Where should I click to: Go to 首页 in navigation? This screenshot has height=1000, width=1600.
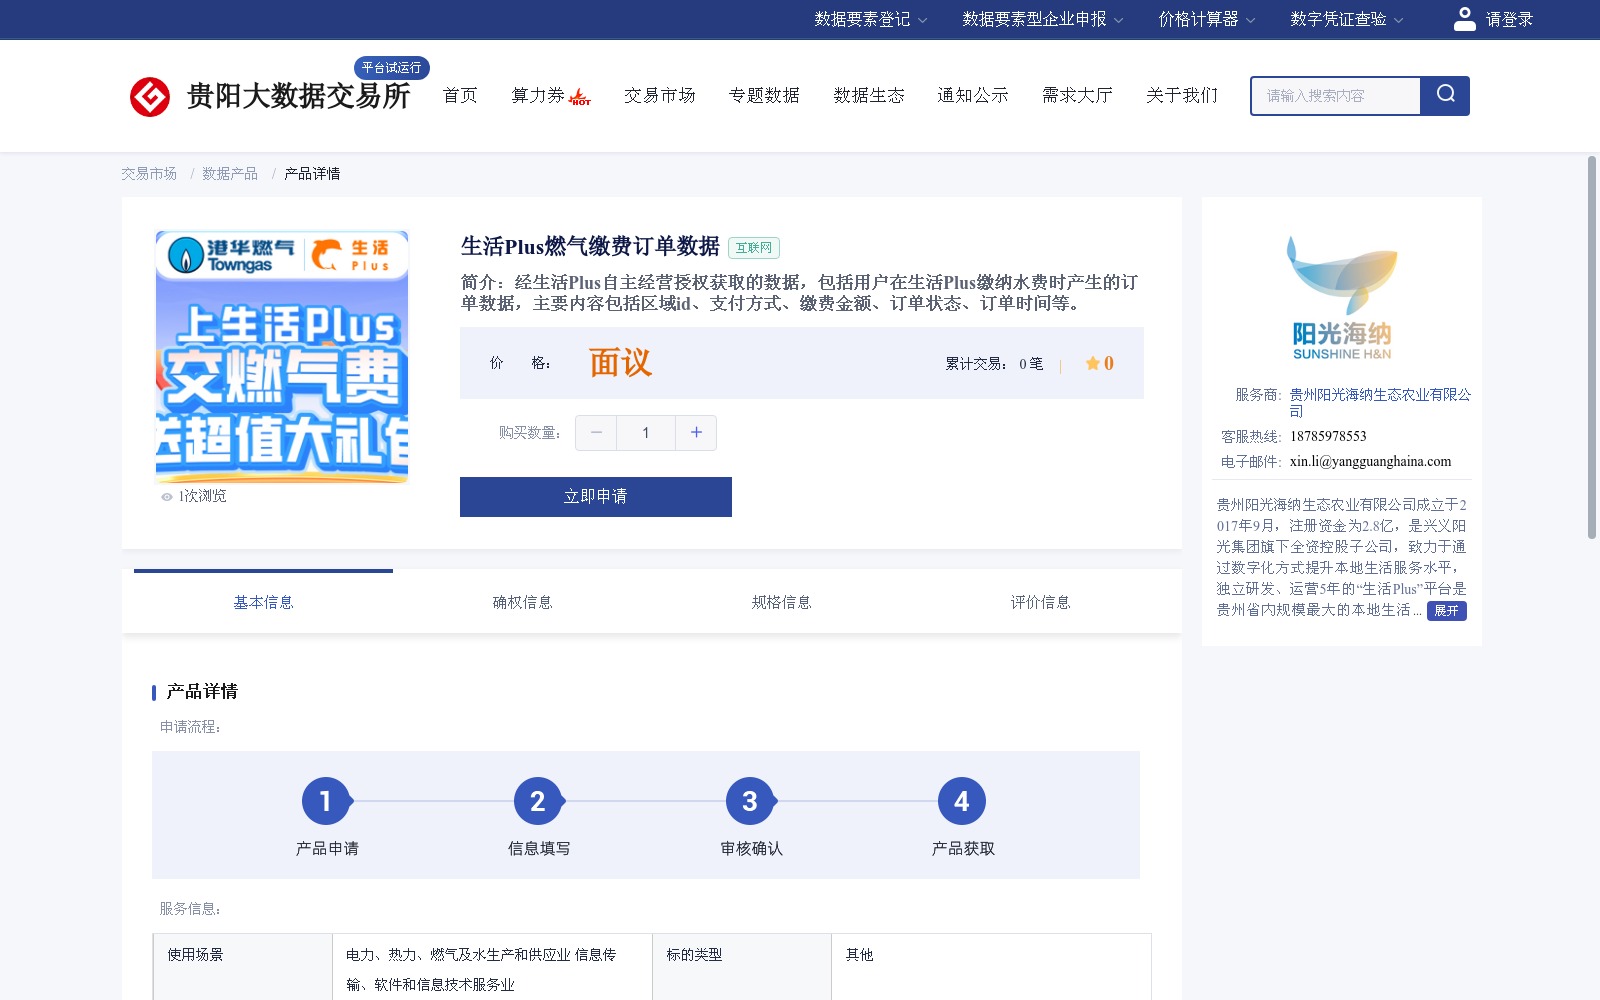[x=460, y=95]
